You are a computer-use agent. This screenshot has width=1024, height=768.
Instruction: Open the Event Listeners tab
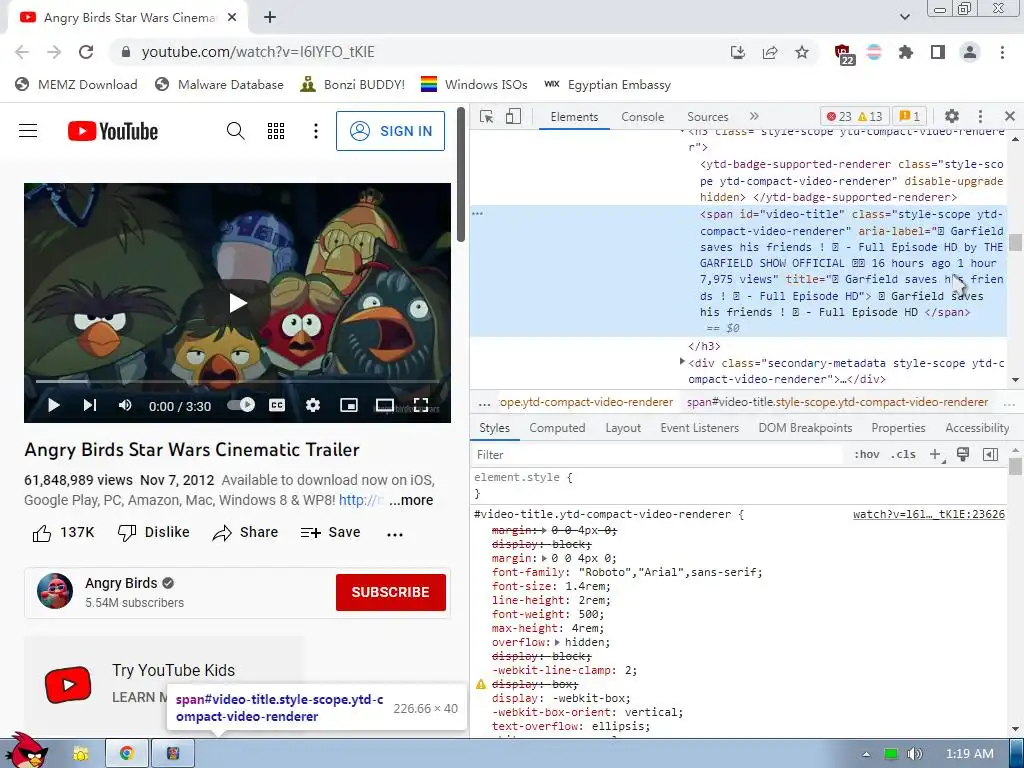(699, 428)
